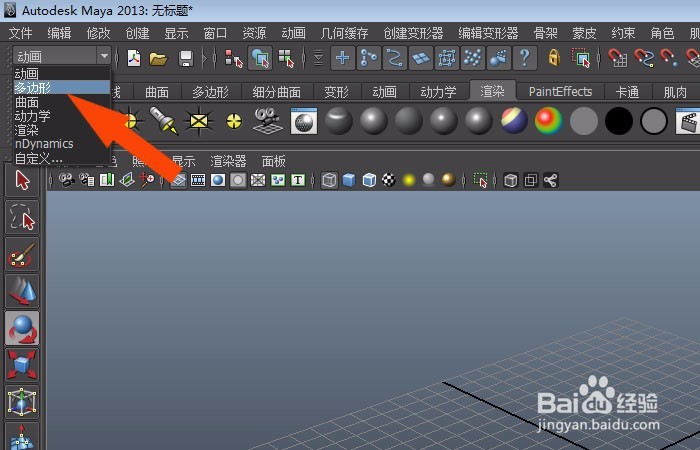Open the 约束 menu
The width and height of the screenshot is (700, 450).
click(x=623, y=33)
